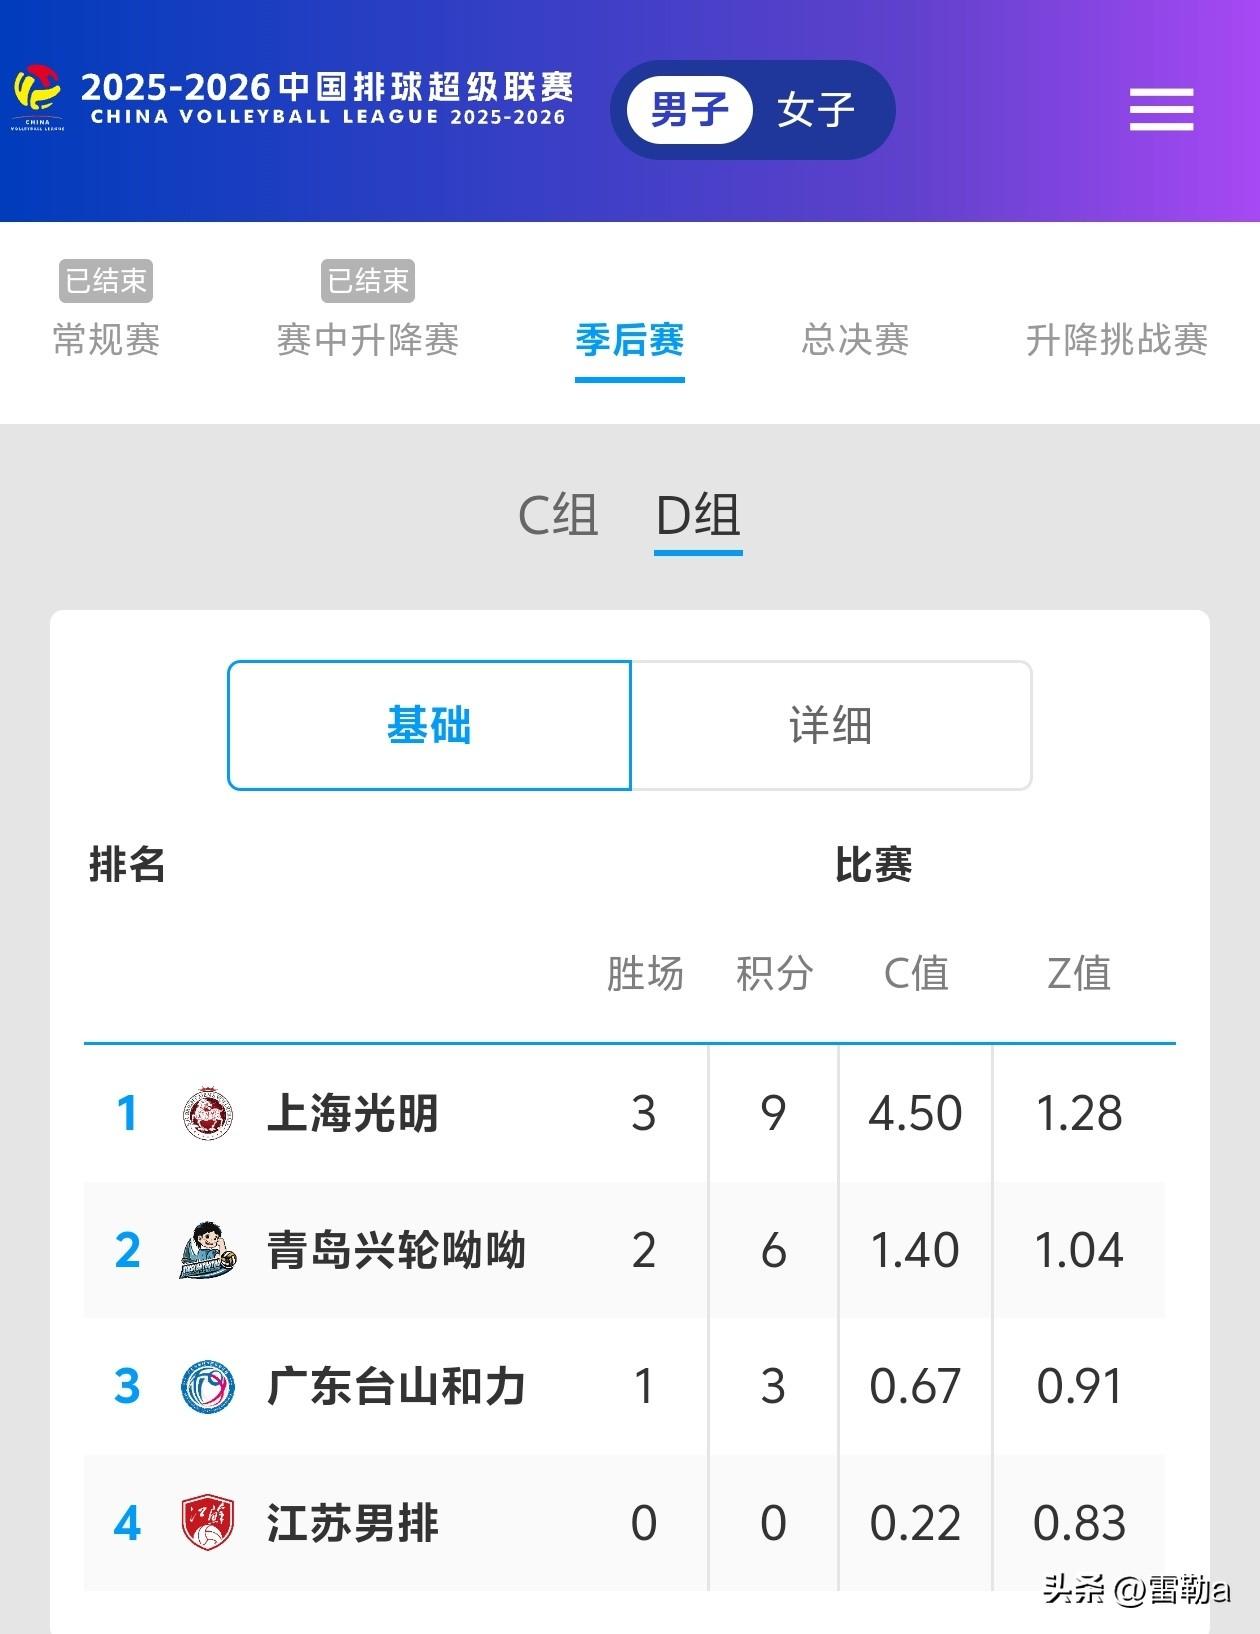Switch to 详细 detailed view
The image size is (1260, 1634).
(830, 725)
